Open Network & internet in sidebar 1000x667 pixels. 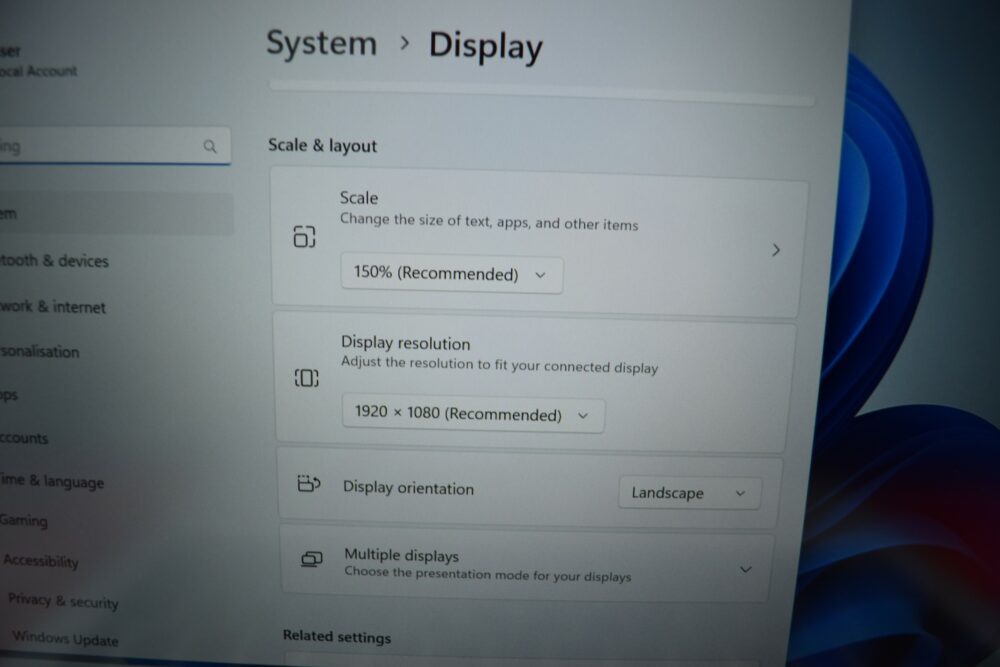click(53, 307)
